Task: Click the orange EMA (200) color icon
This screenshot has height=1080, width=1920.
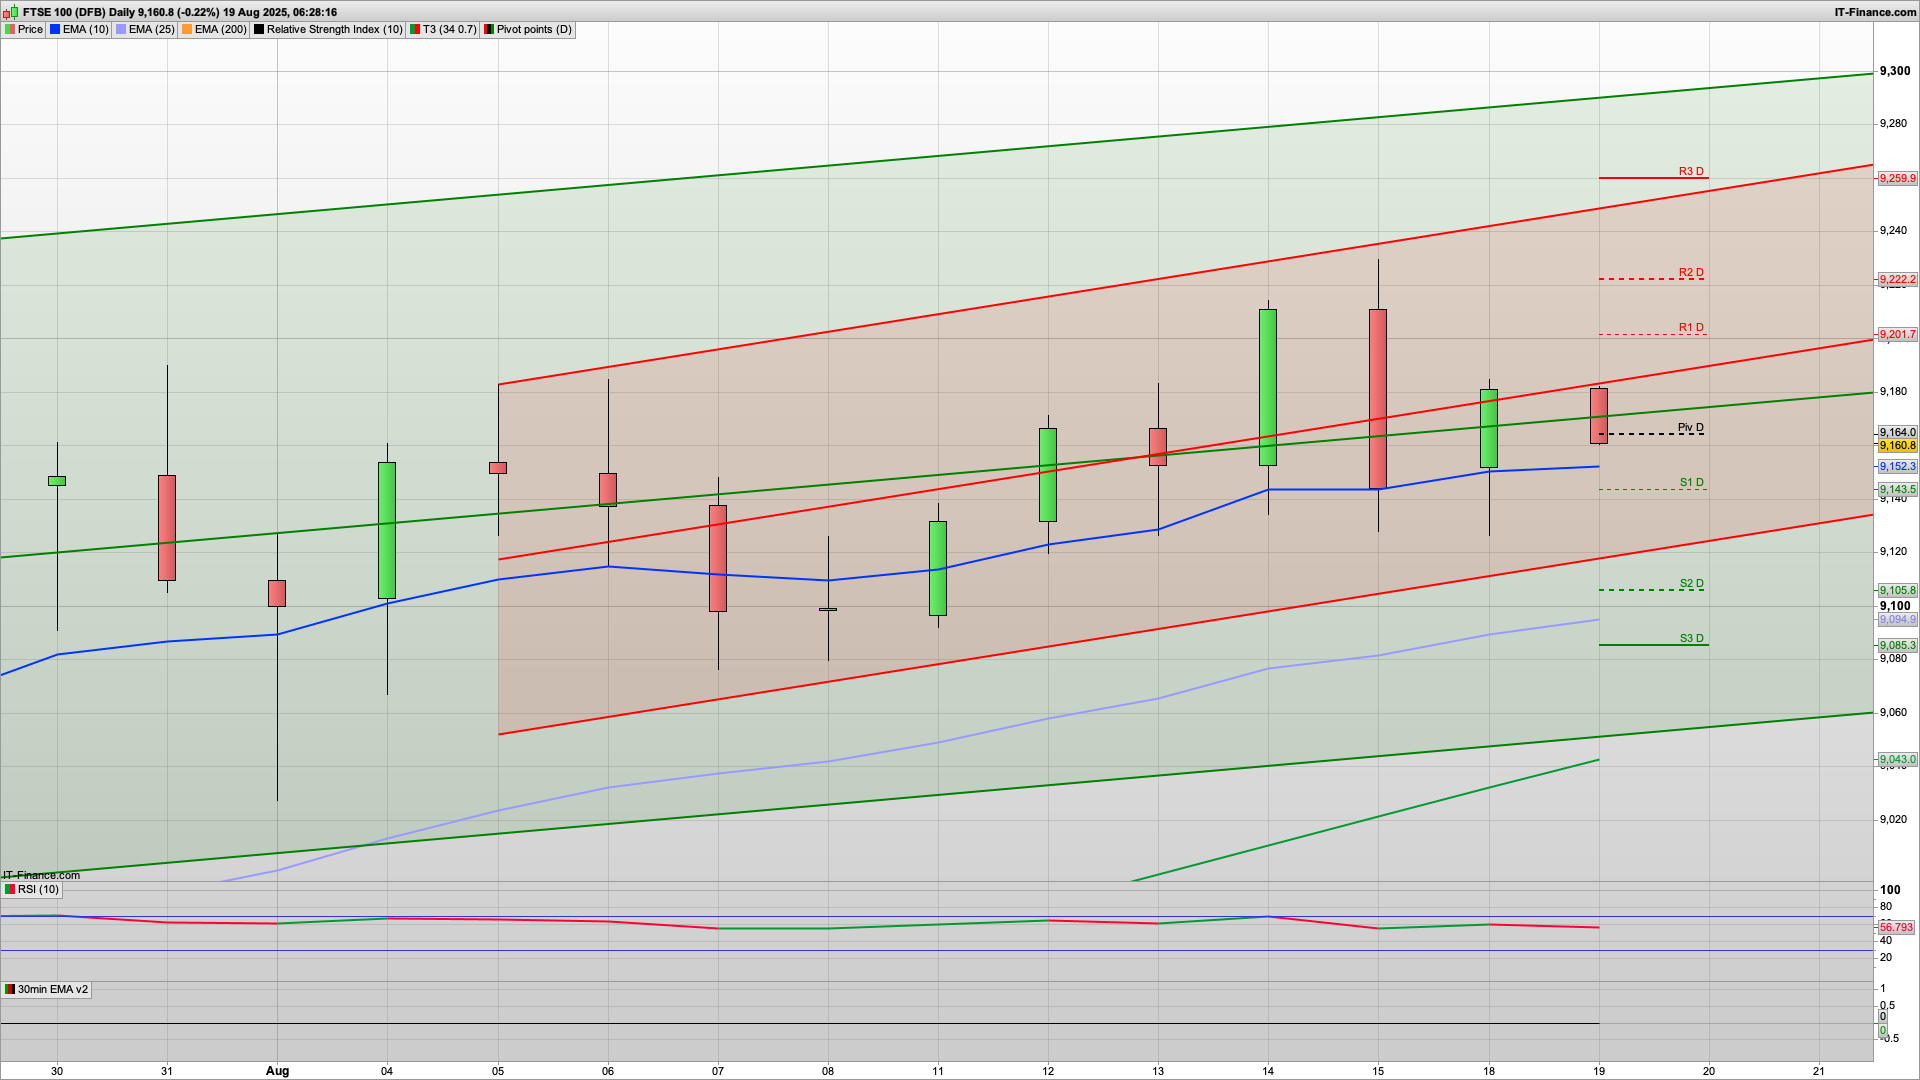Action: click(x=187, y=30)
